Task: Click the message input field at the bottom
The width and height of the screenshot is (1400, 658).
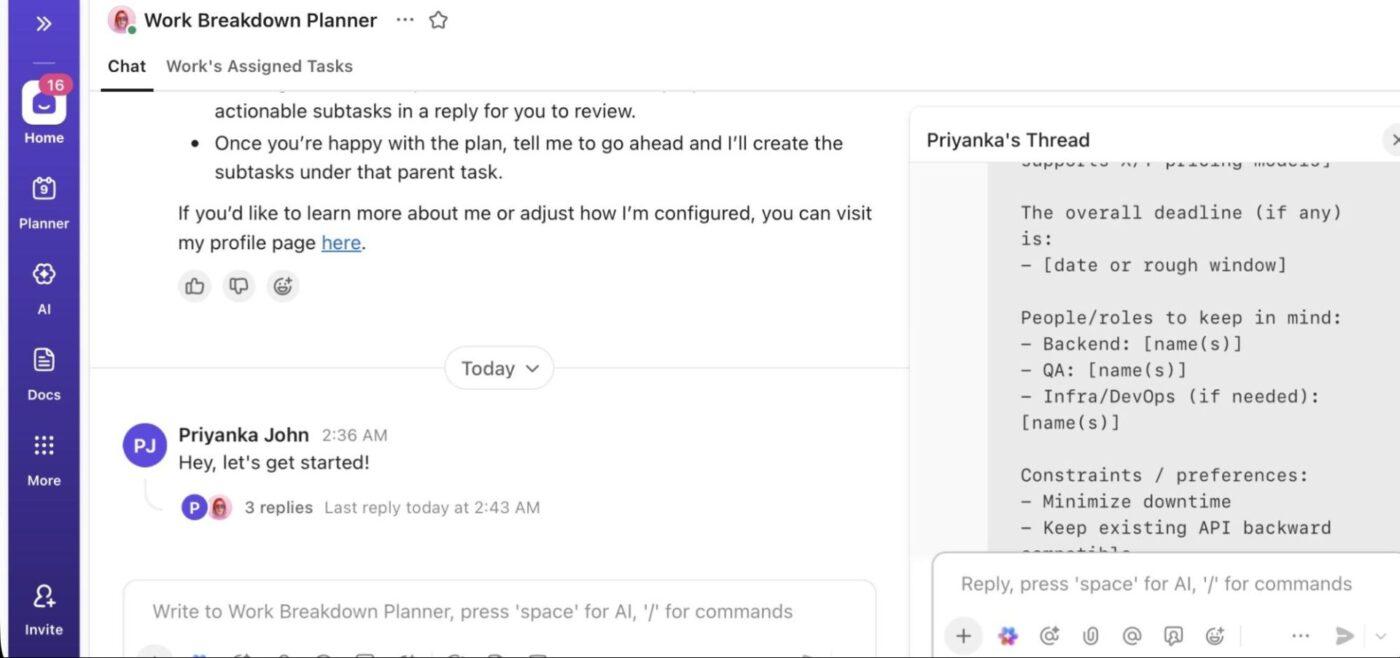Action: 470,610
